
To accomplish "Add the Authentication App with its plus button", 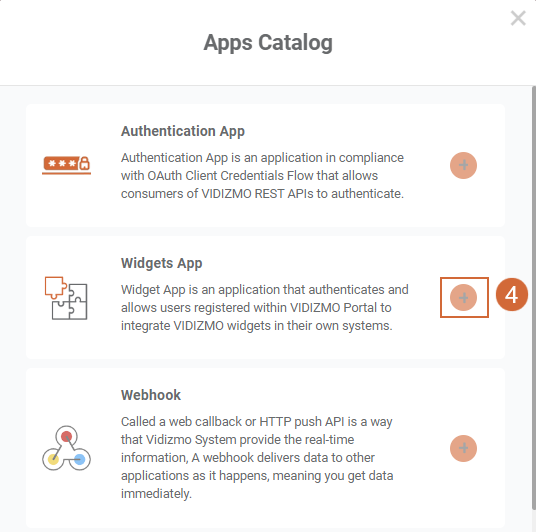I will pos(463,165).
